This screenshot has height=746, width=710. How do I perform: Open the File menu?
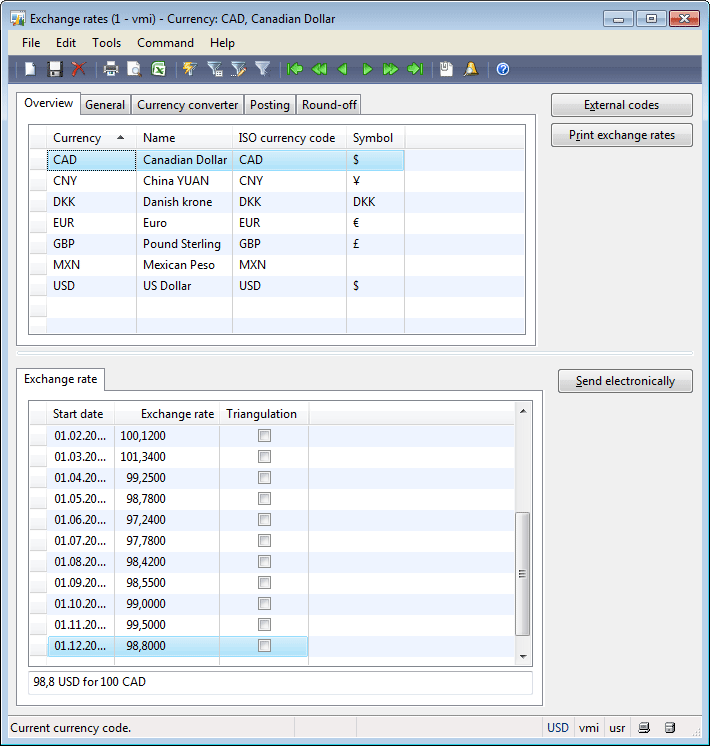[31, 43]
